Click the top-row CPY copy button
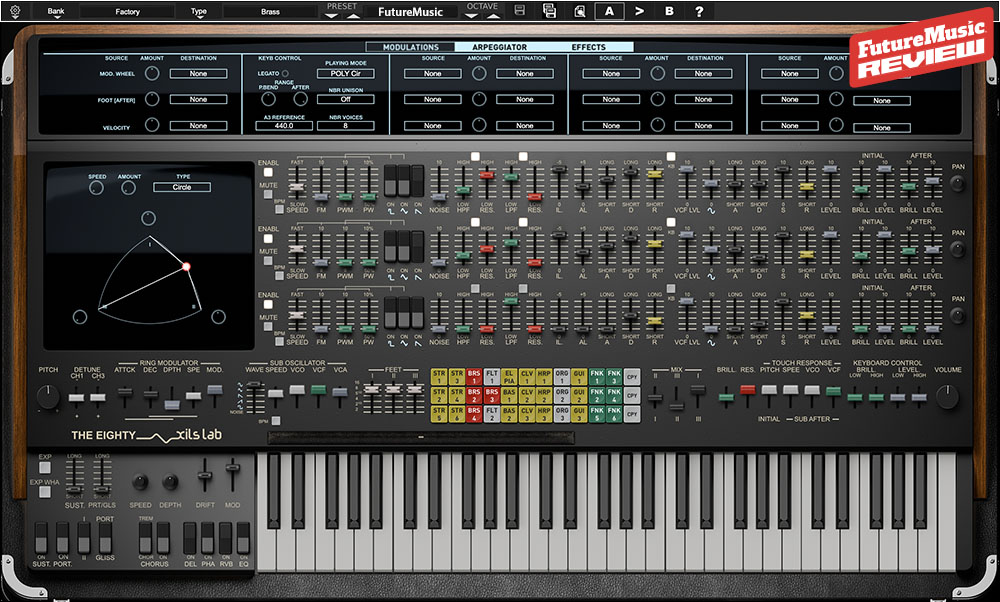1000x602 pixels. (631, 376)
